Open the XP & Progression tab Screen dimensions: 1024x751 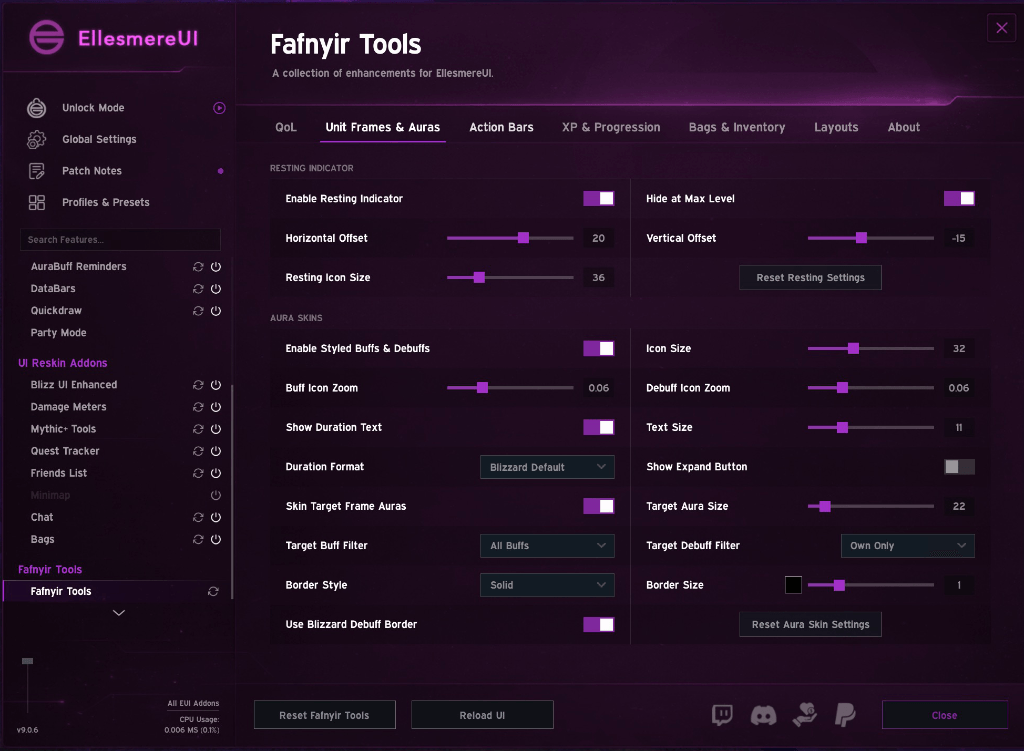[x=611, y=127]
